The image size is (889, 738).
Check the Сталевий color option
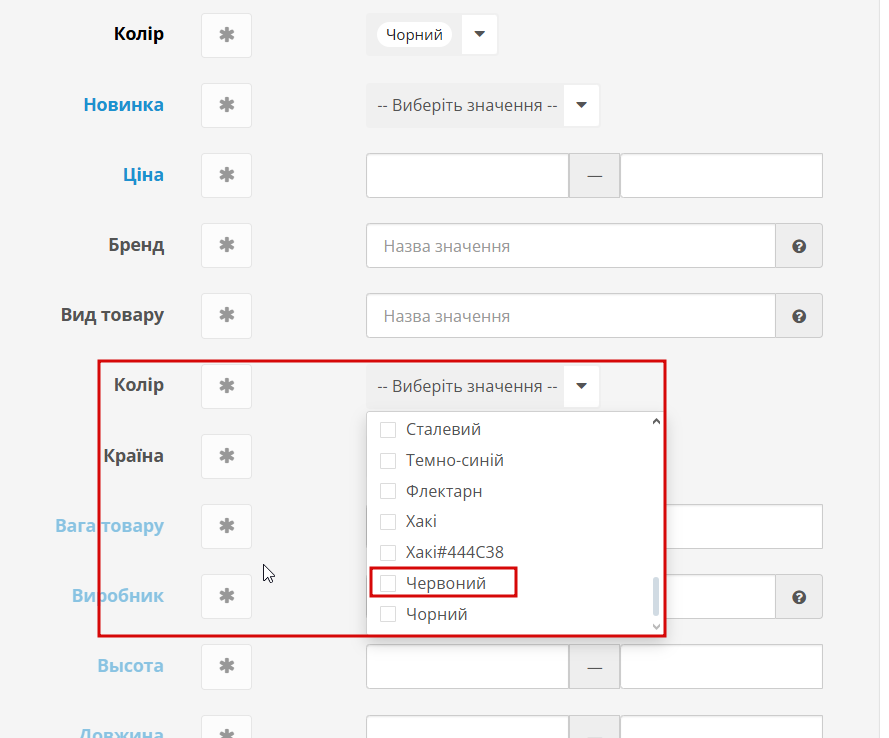coord(388,430)
